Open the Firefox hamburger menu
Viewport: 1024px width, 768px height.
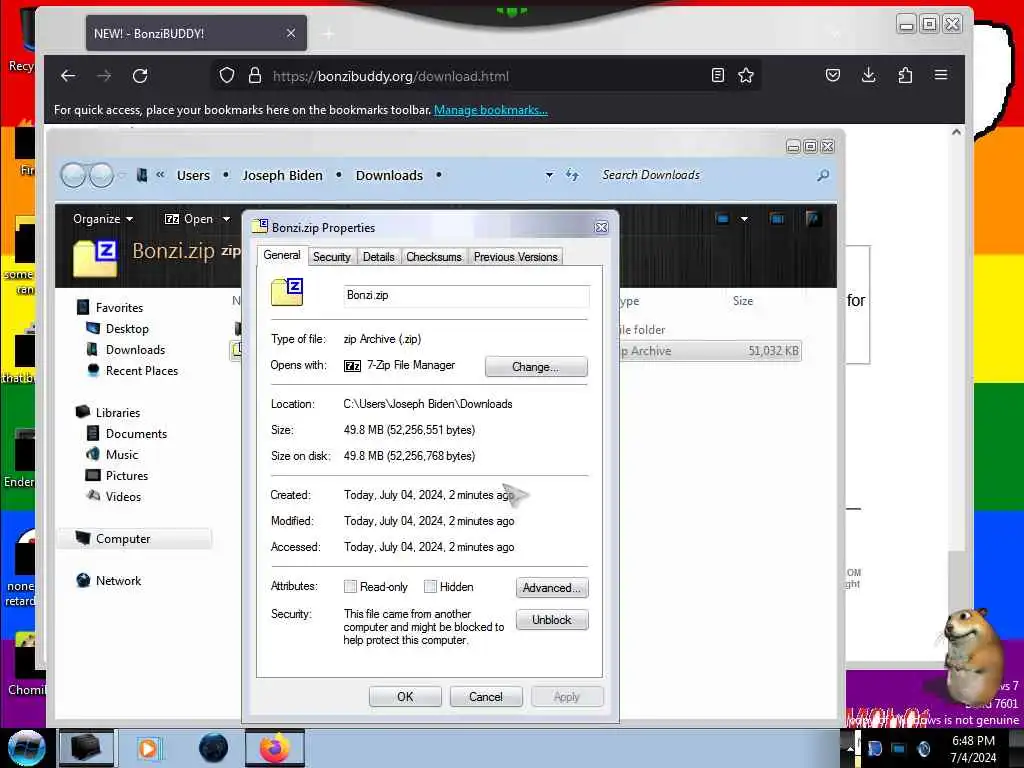coord(941,75)
